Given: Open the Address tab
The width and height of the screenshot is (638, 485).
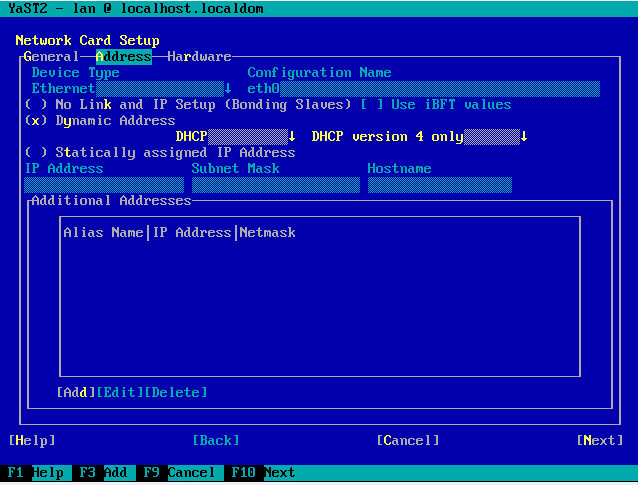Looking at the screenshot, I should point(124,56).
